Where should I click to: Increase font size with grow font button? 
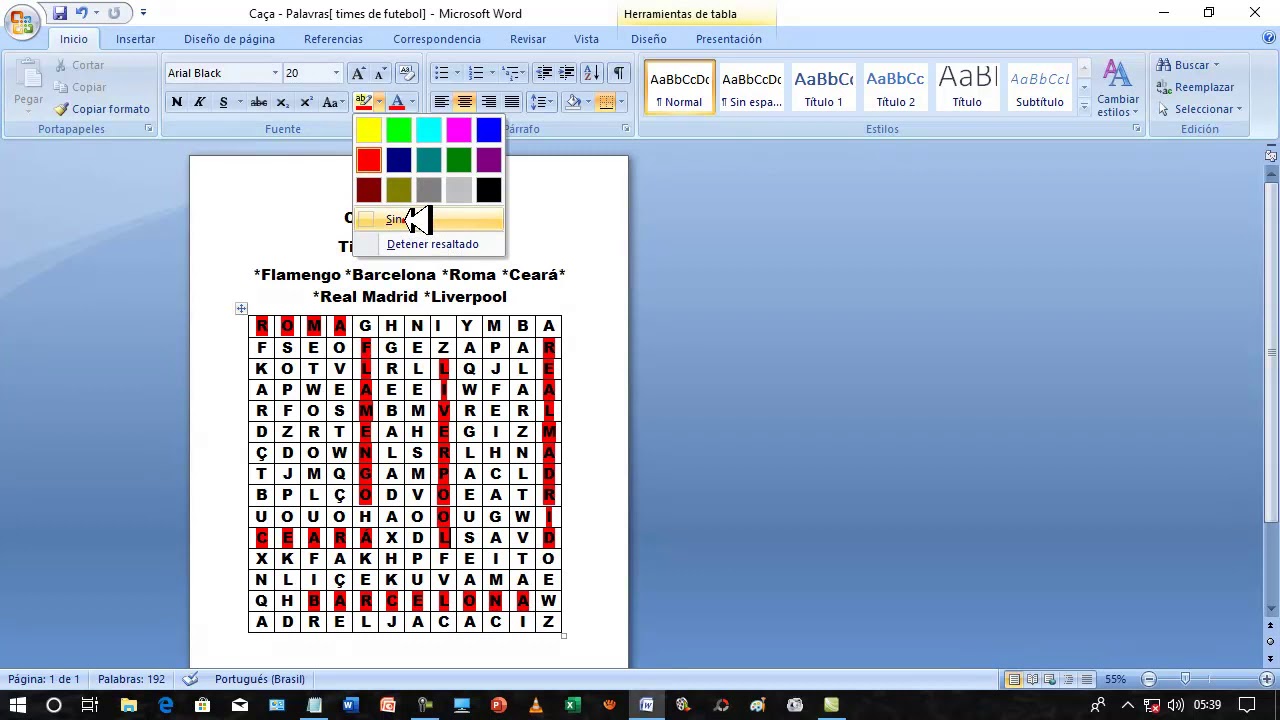tap(358, 73)
